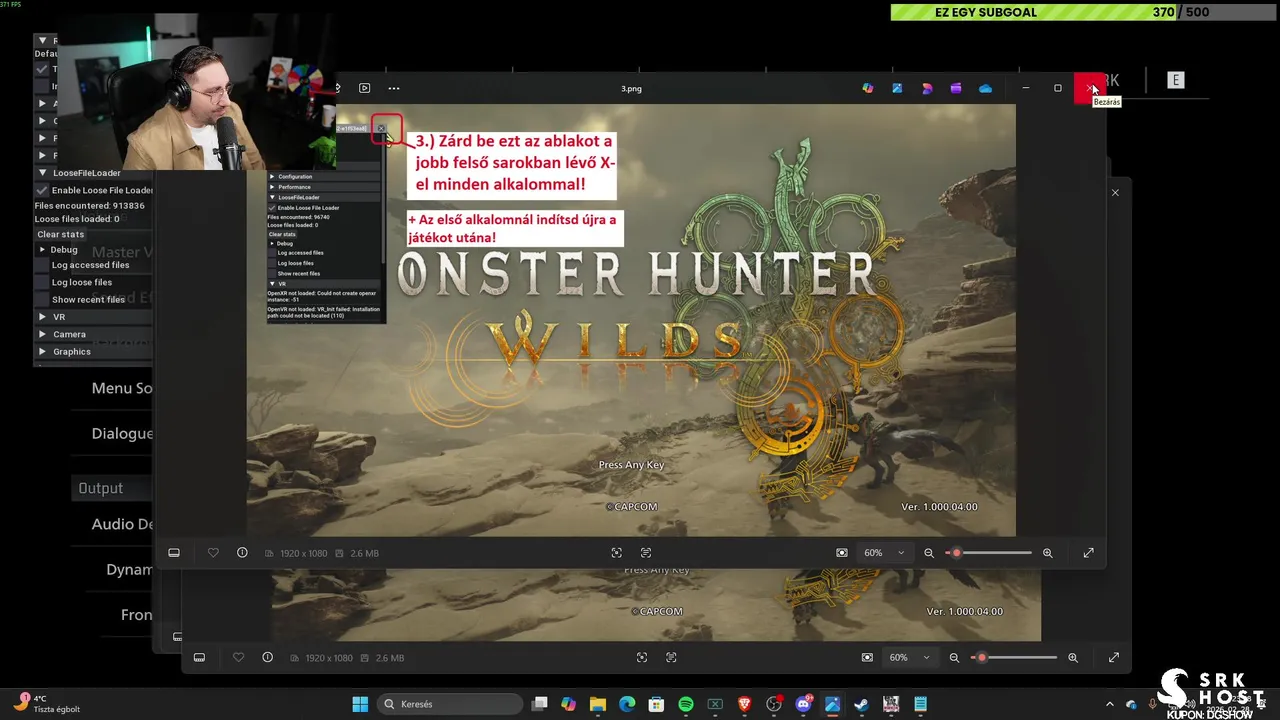Screen dimensions: 1280x720
Task: Enable Log accessed files checkbox
Action: (42, 265)
